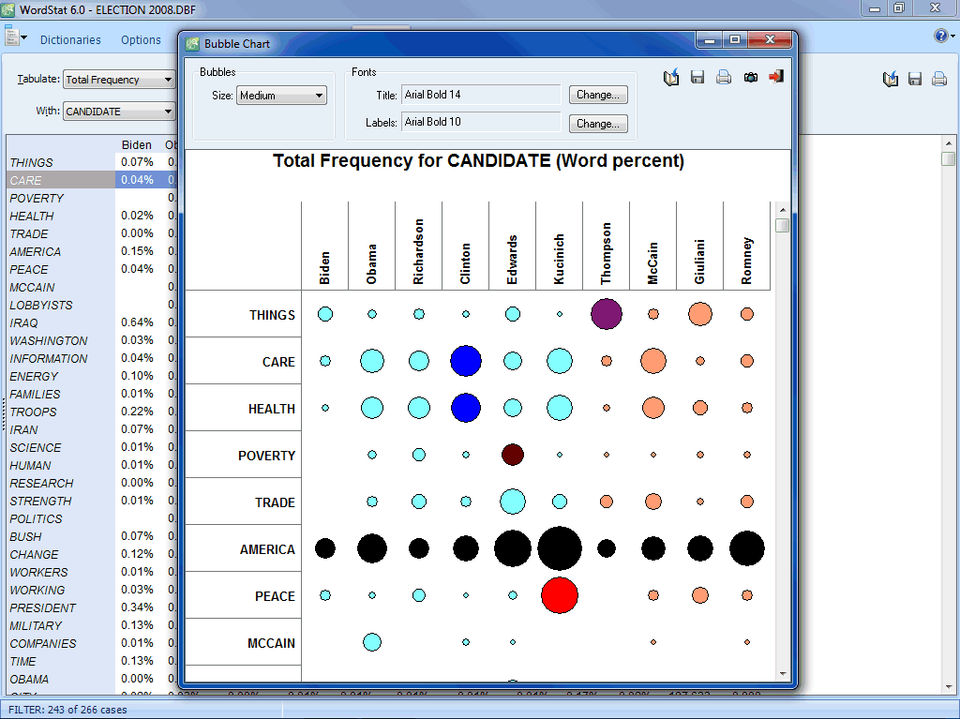Open the Dictionaries tab
Viewport: 960px width, 719px height.
pos(70,40)
